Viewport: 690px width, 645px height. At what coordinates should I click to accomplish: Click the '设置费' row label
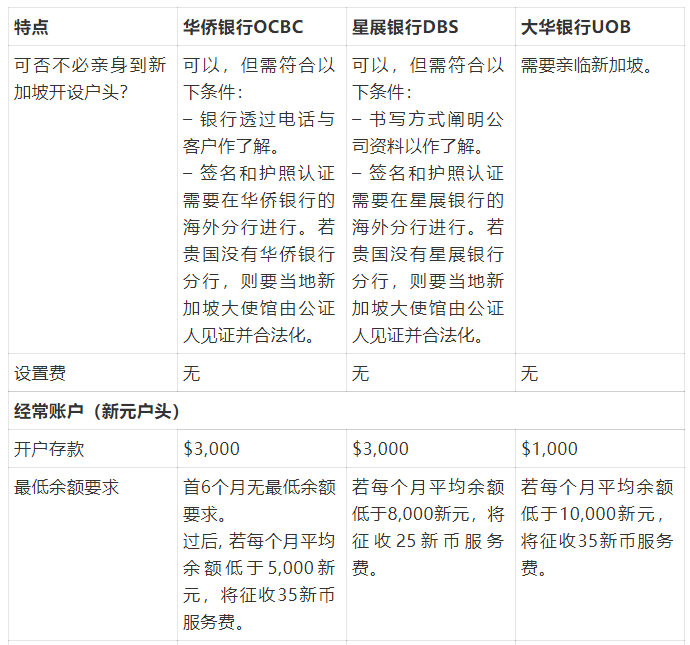(x=40, y=374)
